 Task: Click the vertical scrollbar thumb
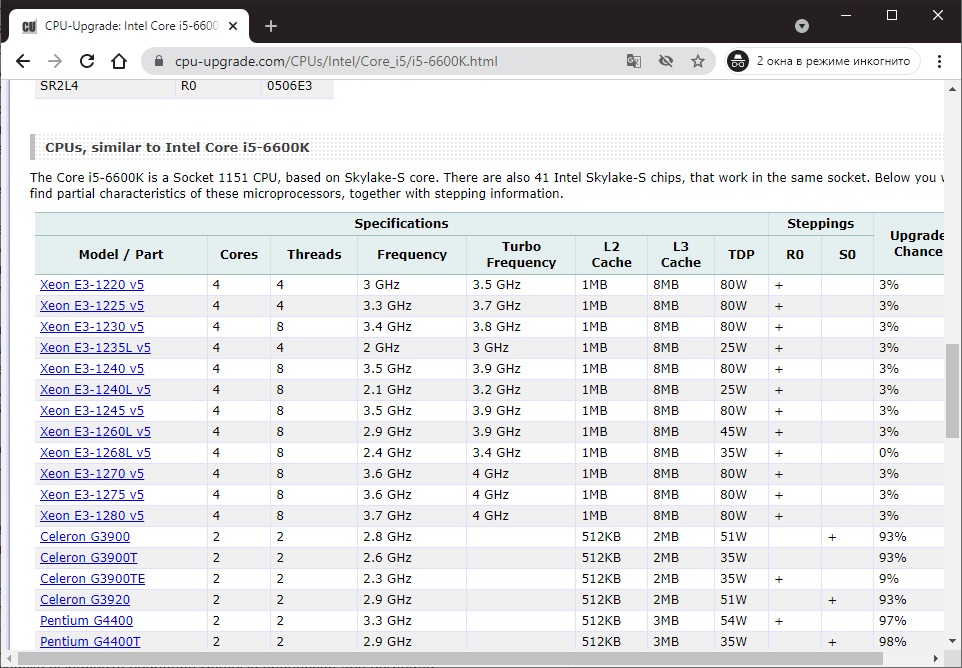click(952, 390)
